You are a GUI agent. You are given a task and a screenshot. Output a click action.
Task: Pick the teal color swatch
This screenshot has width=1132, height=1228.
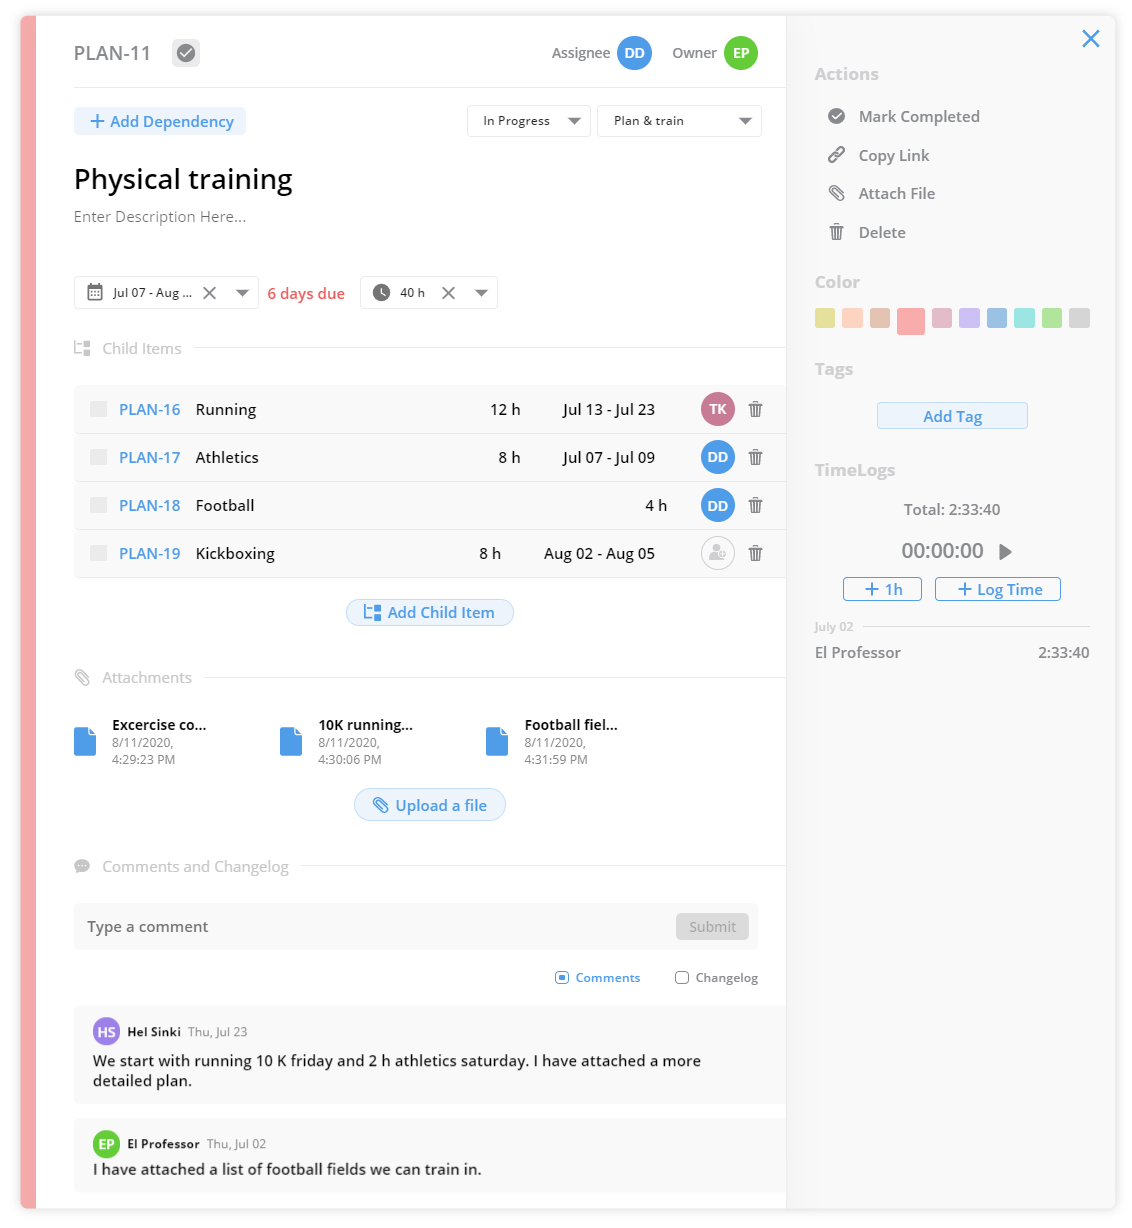click(x=1024, y=318)
